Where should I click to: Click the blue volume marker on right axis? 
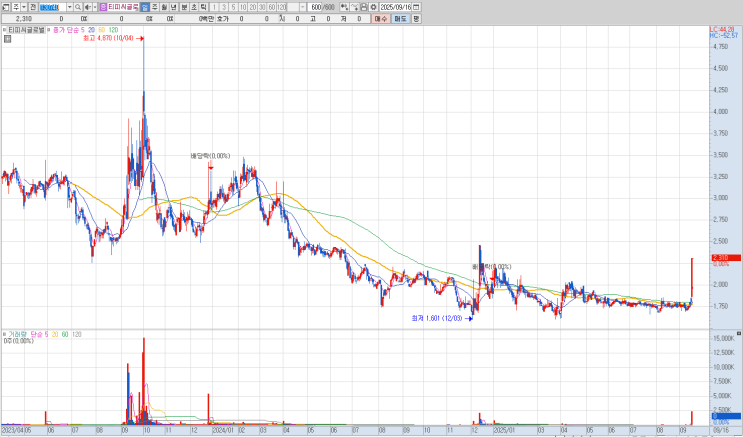click(725, 416)
